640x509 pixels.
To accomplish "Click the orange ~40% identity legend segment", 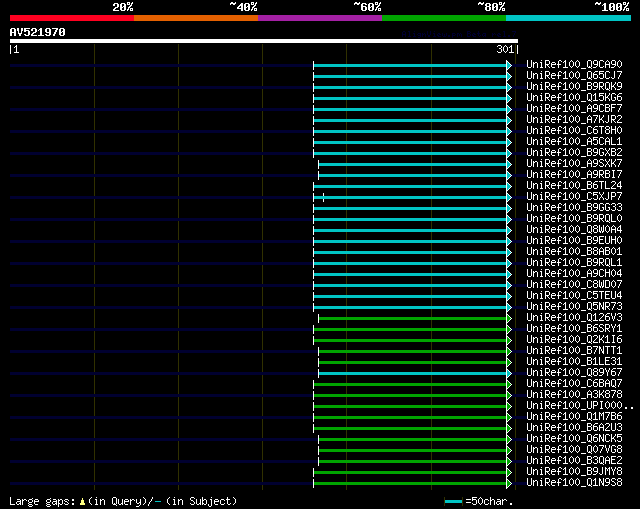I will [196, 18].
